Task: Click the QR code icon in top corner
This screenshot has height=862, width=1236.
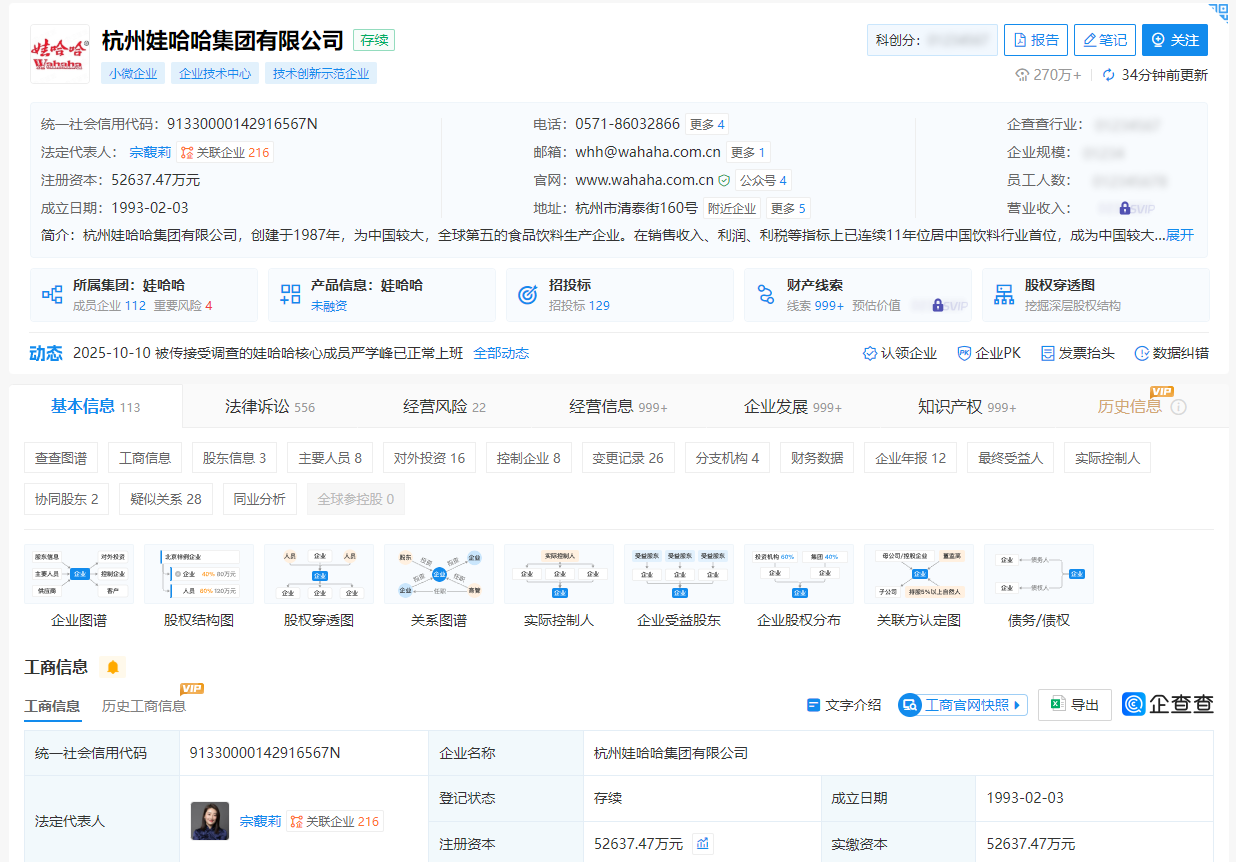Action: click(1218, 12)
